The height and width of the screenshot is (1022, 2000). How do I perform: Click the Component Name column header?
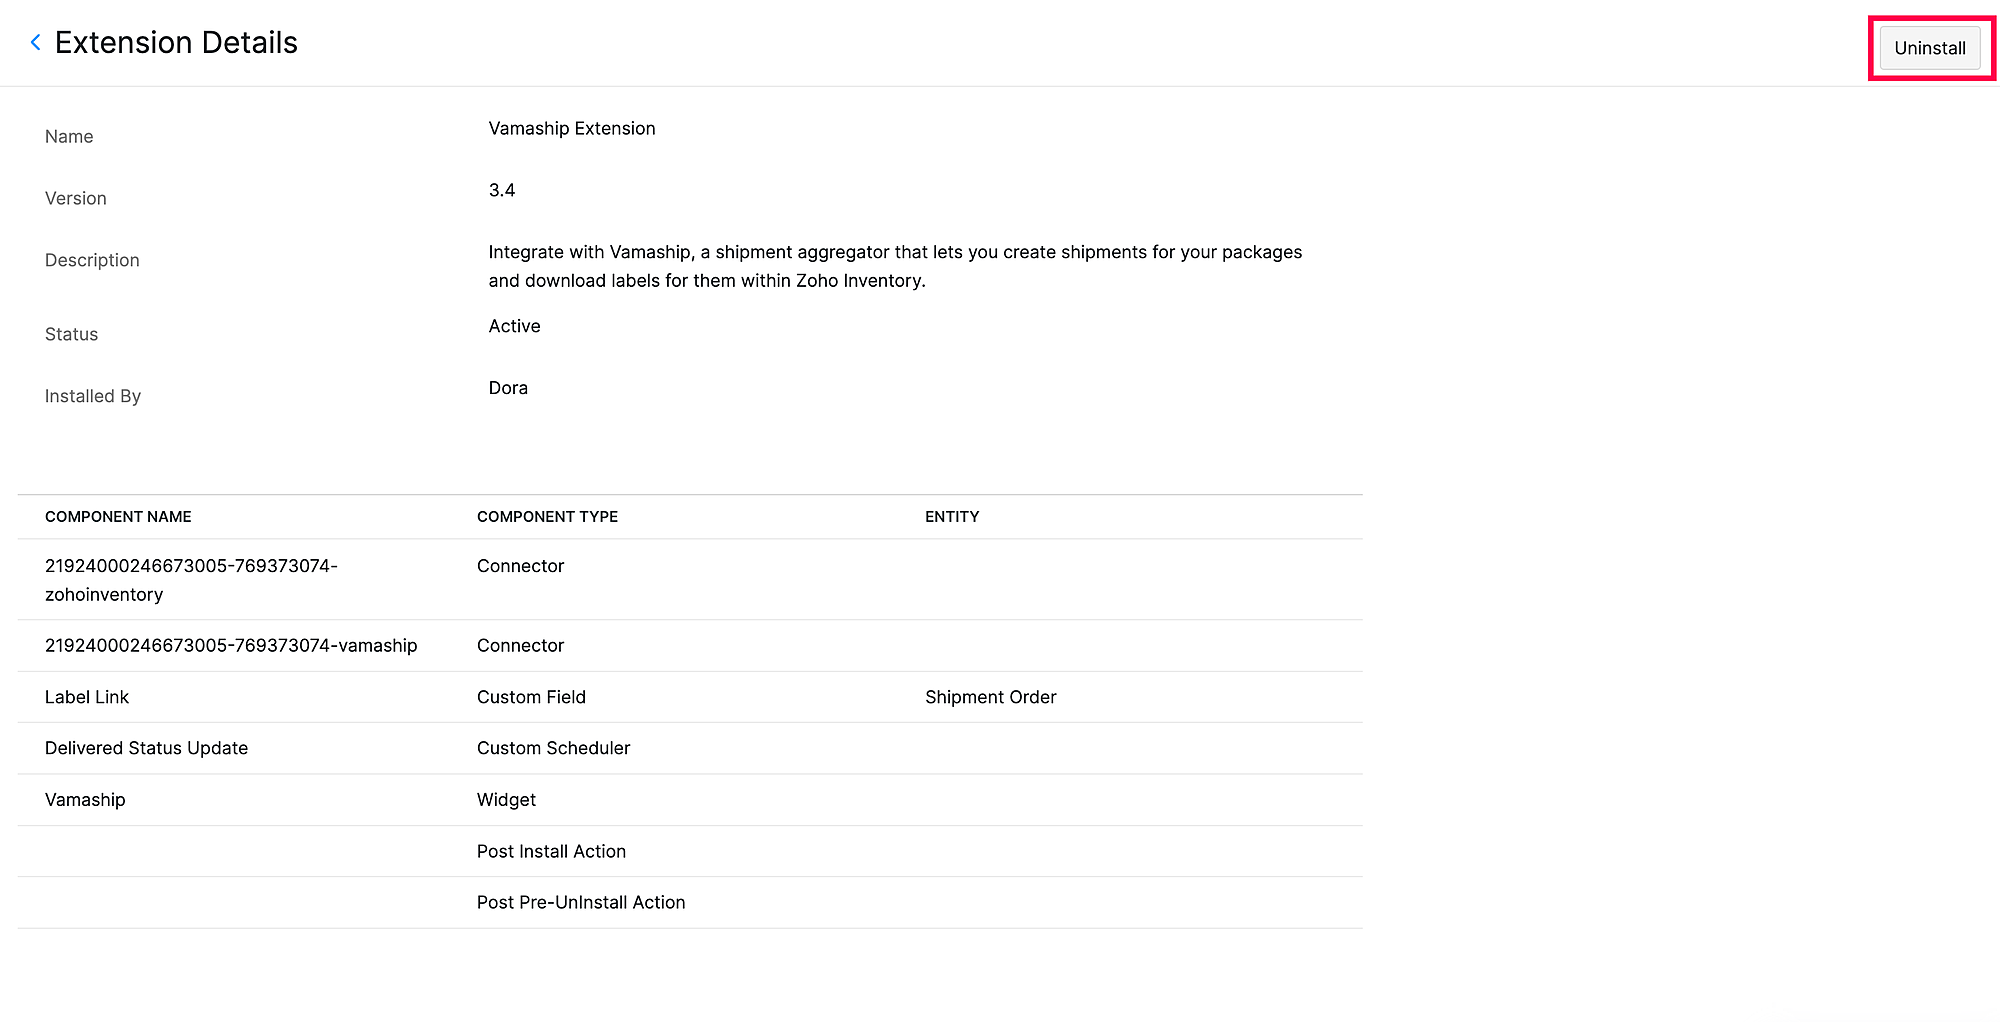tap(118, 517)
